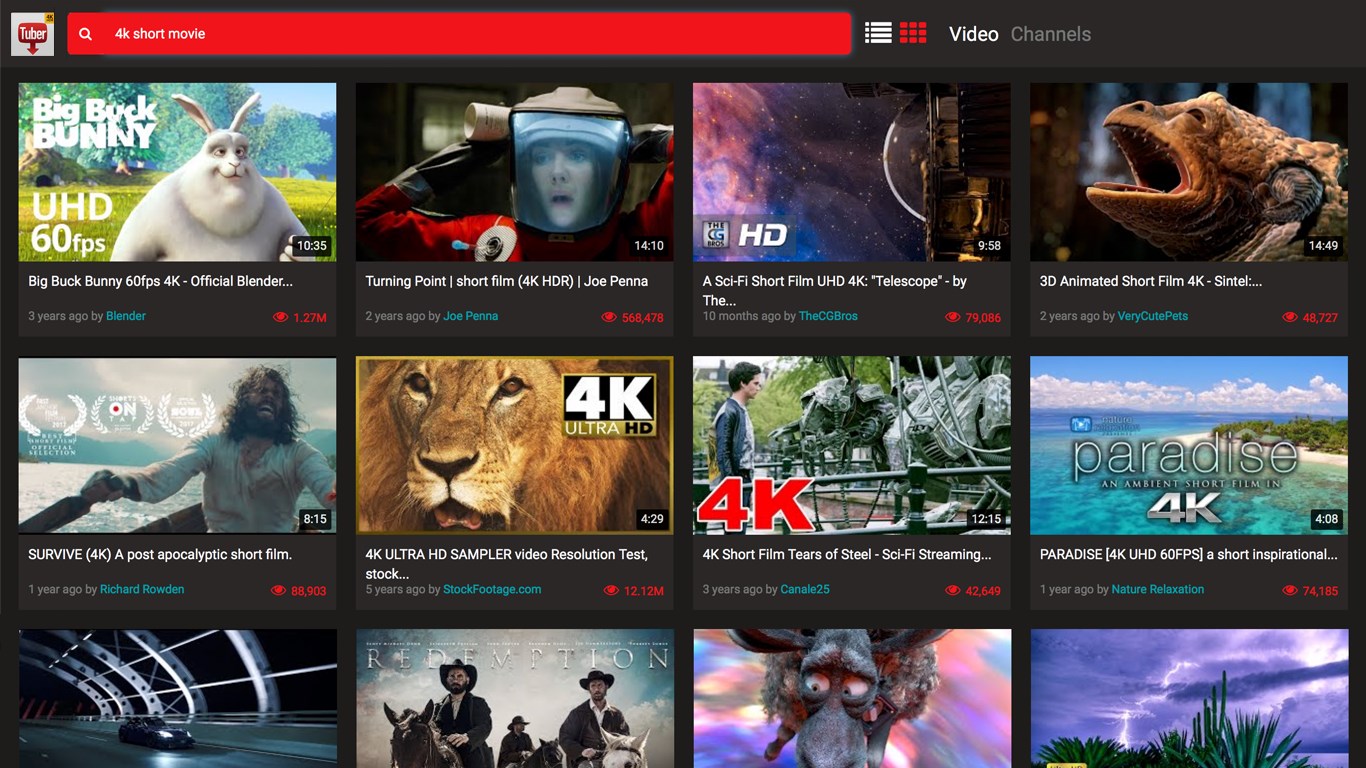Viewport: 1366px width, 768px height.
Task: Click the eye icon beside 74,185 views
Action: (x=1290, y=591)
